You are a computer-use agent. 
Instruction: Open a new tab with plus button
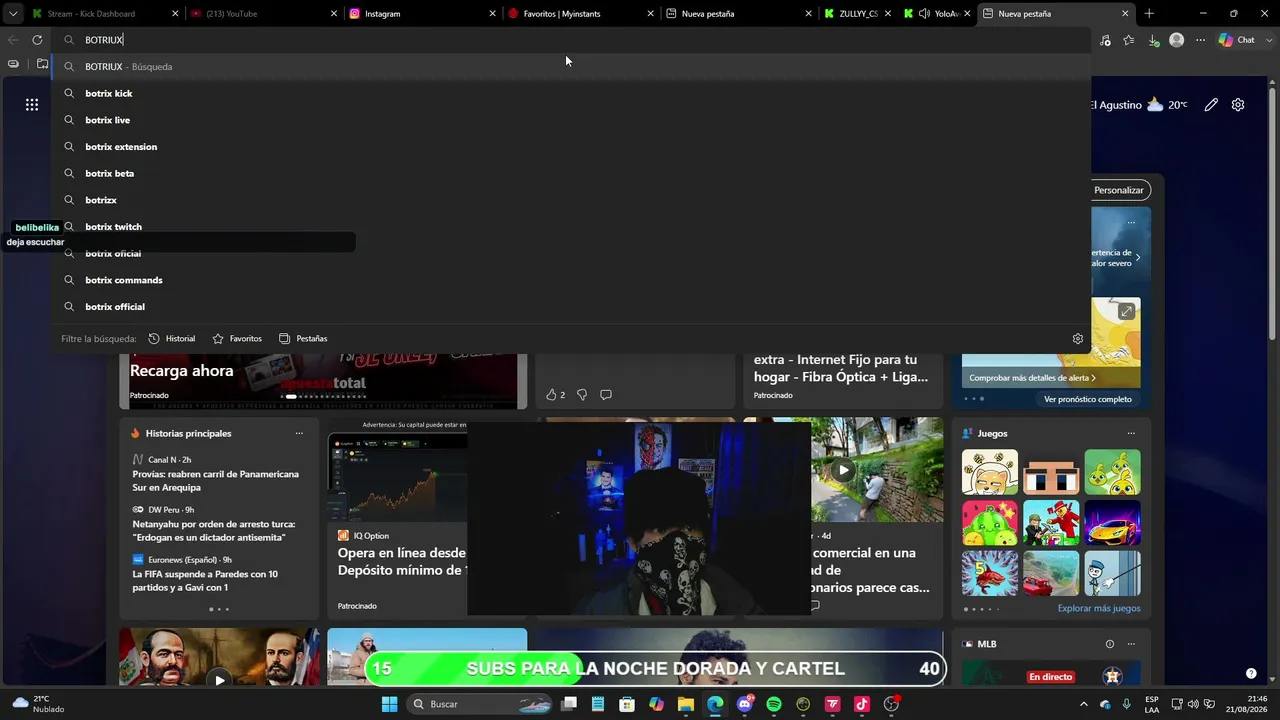tap(1149, 14)
